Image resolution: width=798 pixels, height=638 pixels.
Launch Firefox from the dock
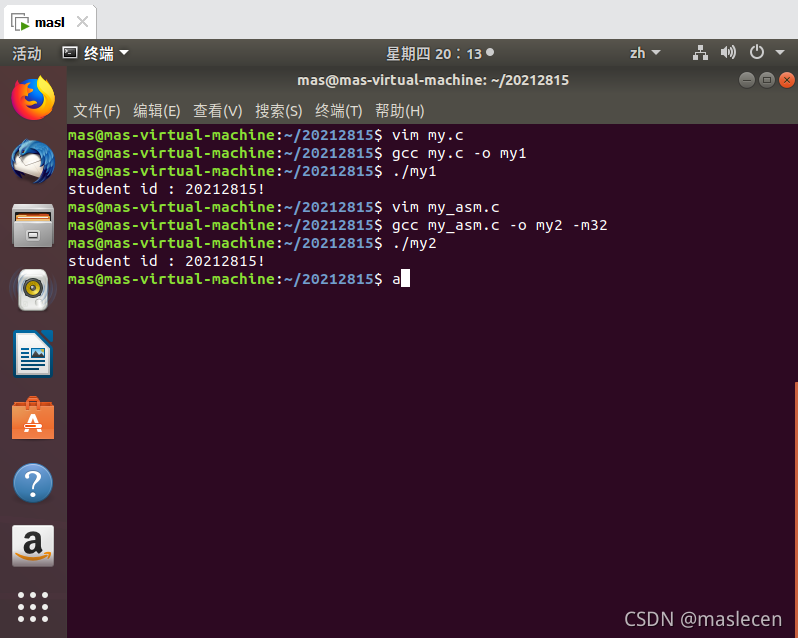33,98
